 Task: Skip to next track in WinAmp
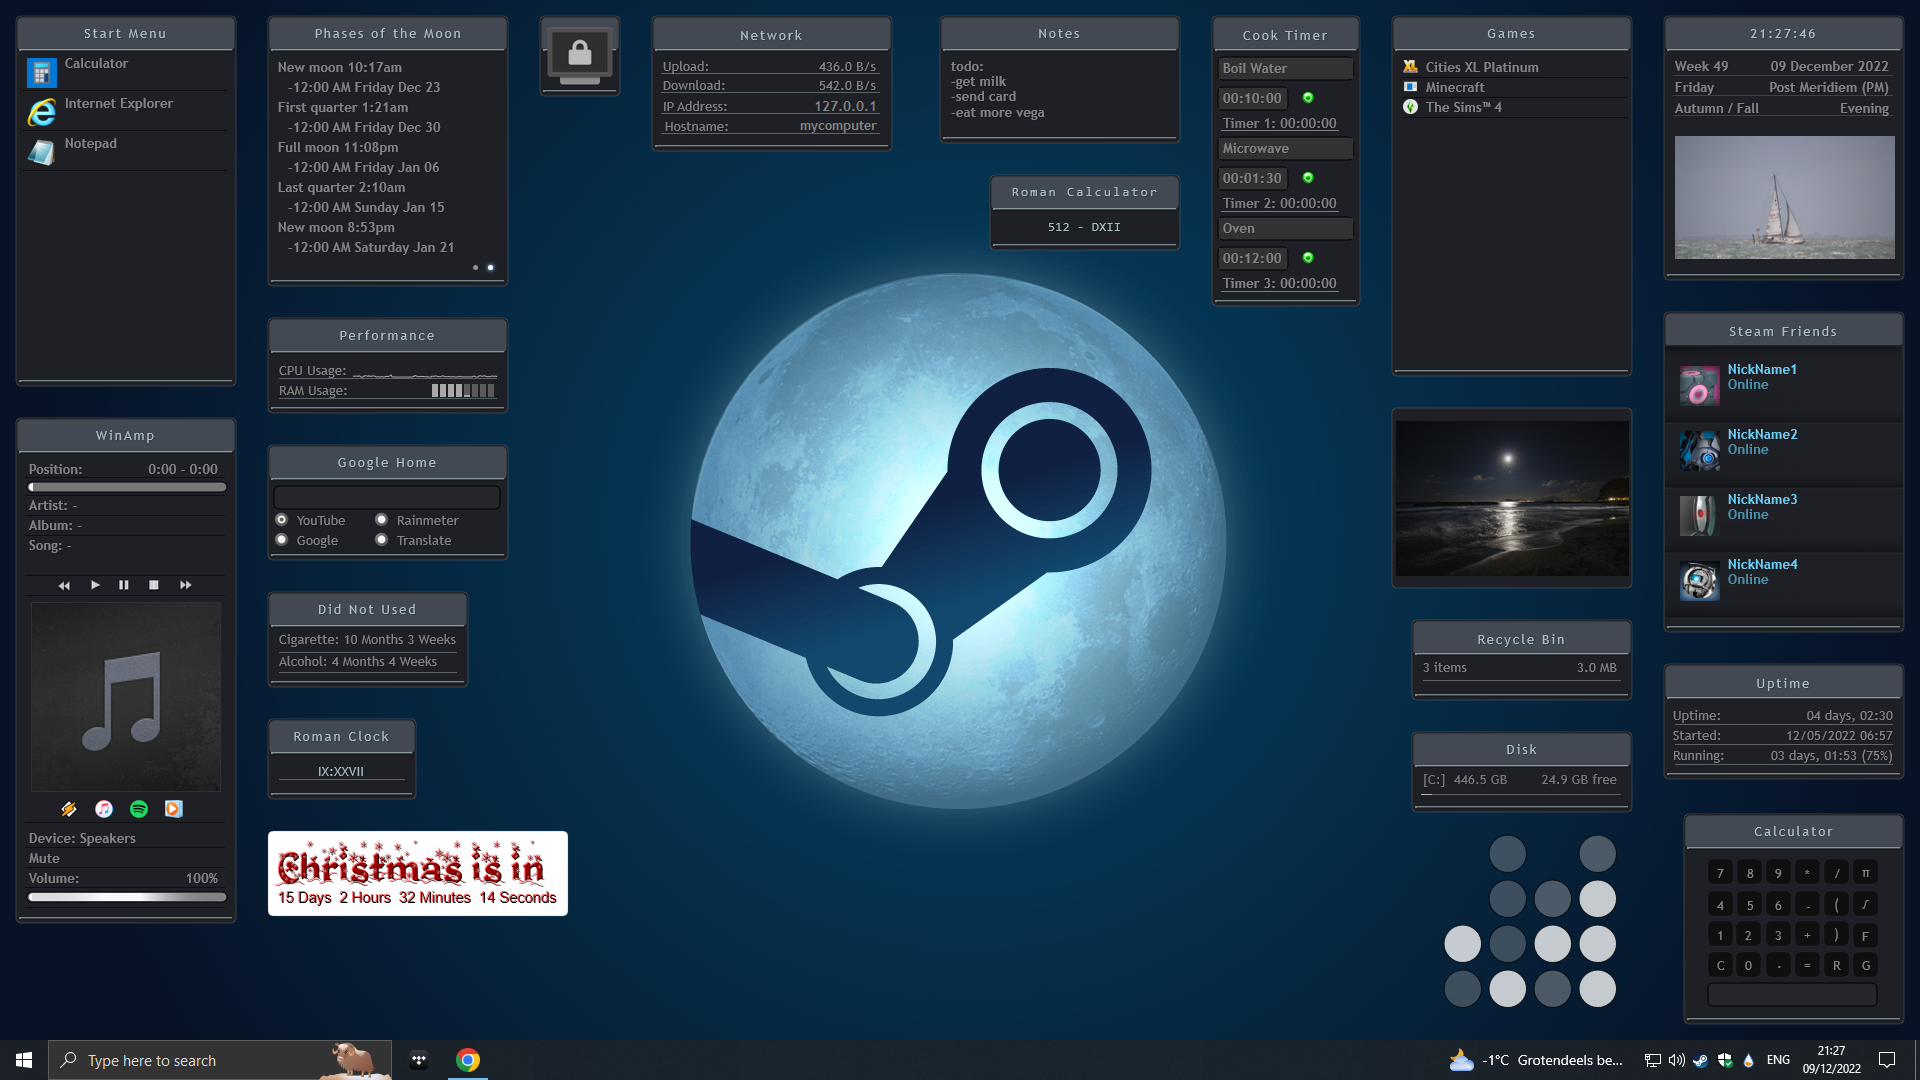click(185, 585)
